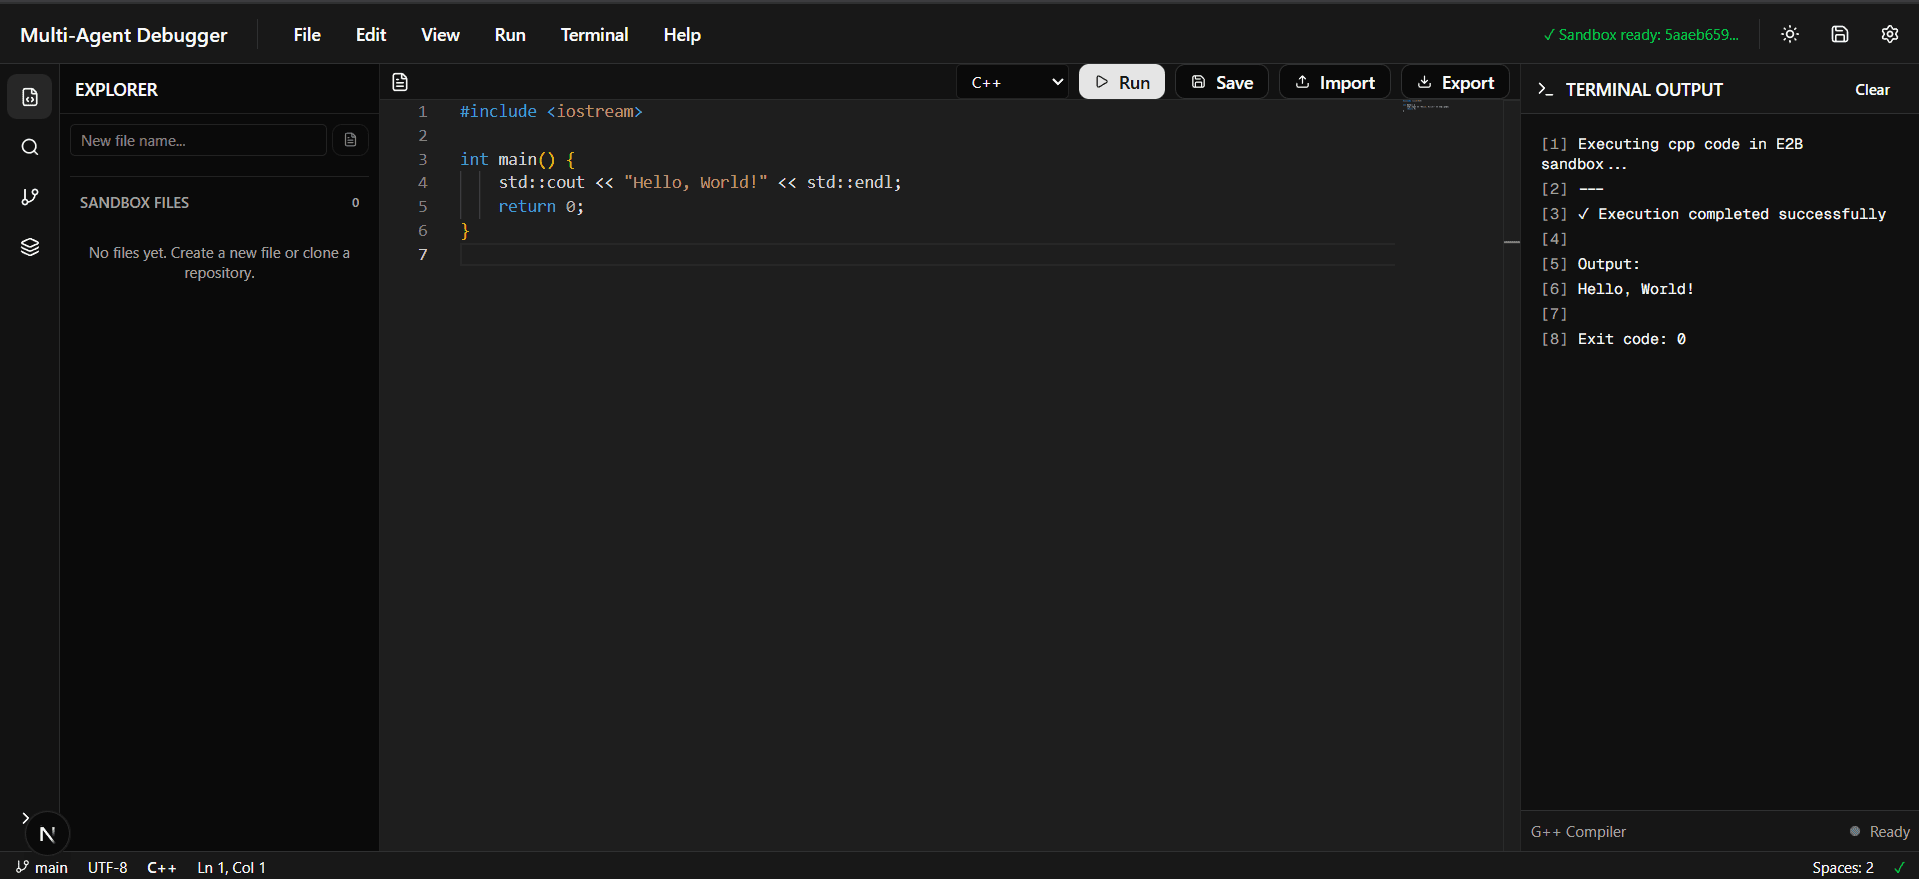Click Ln 1, Col 1 position

[232, 867]
